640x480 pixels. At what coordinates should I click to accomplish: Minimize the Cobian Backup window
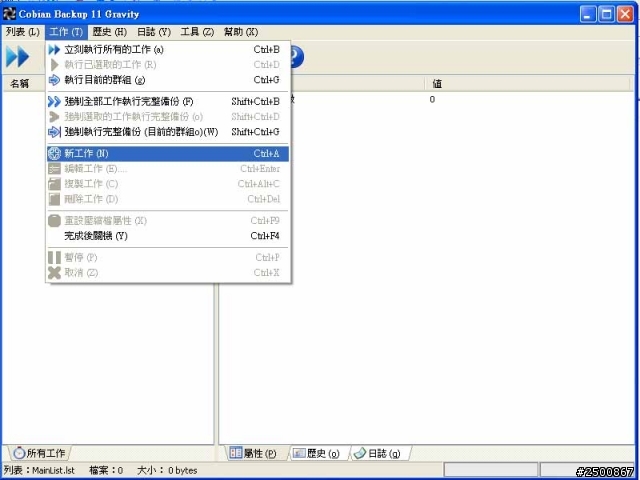click(588, 14)
